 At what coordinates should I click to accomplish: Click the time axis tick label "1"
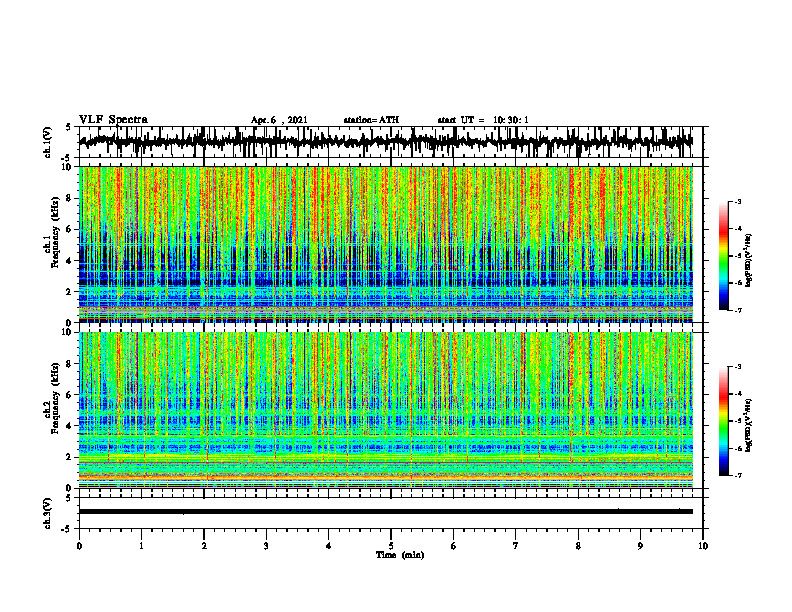click(x=141, y=546)
